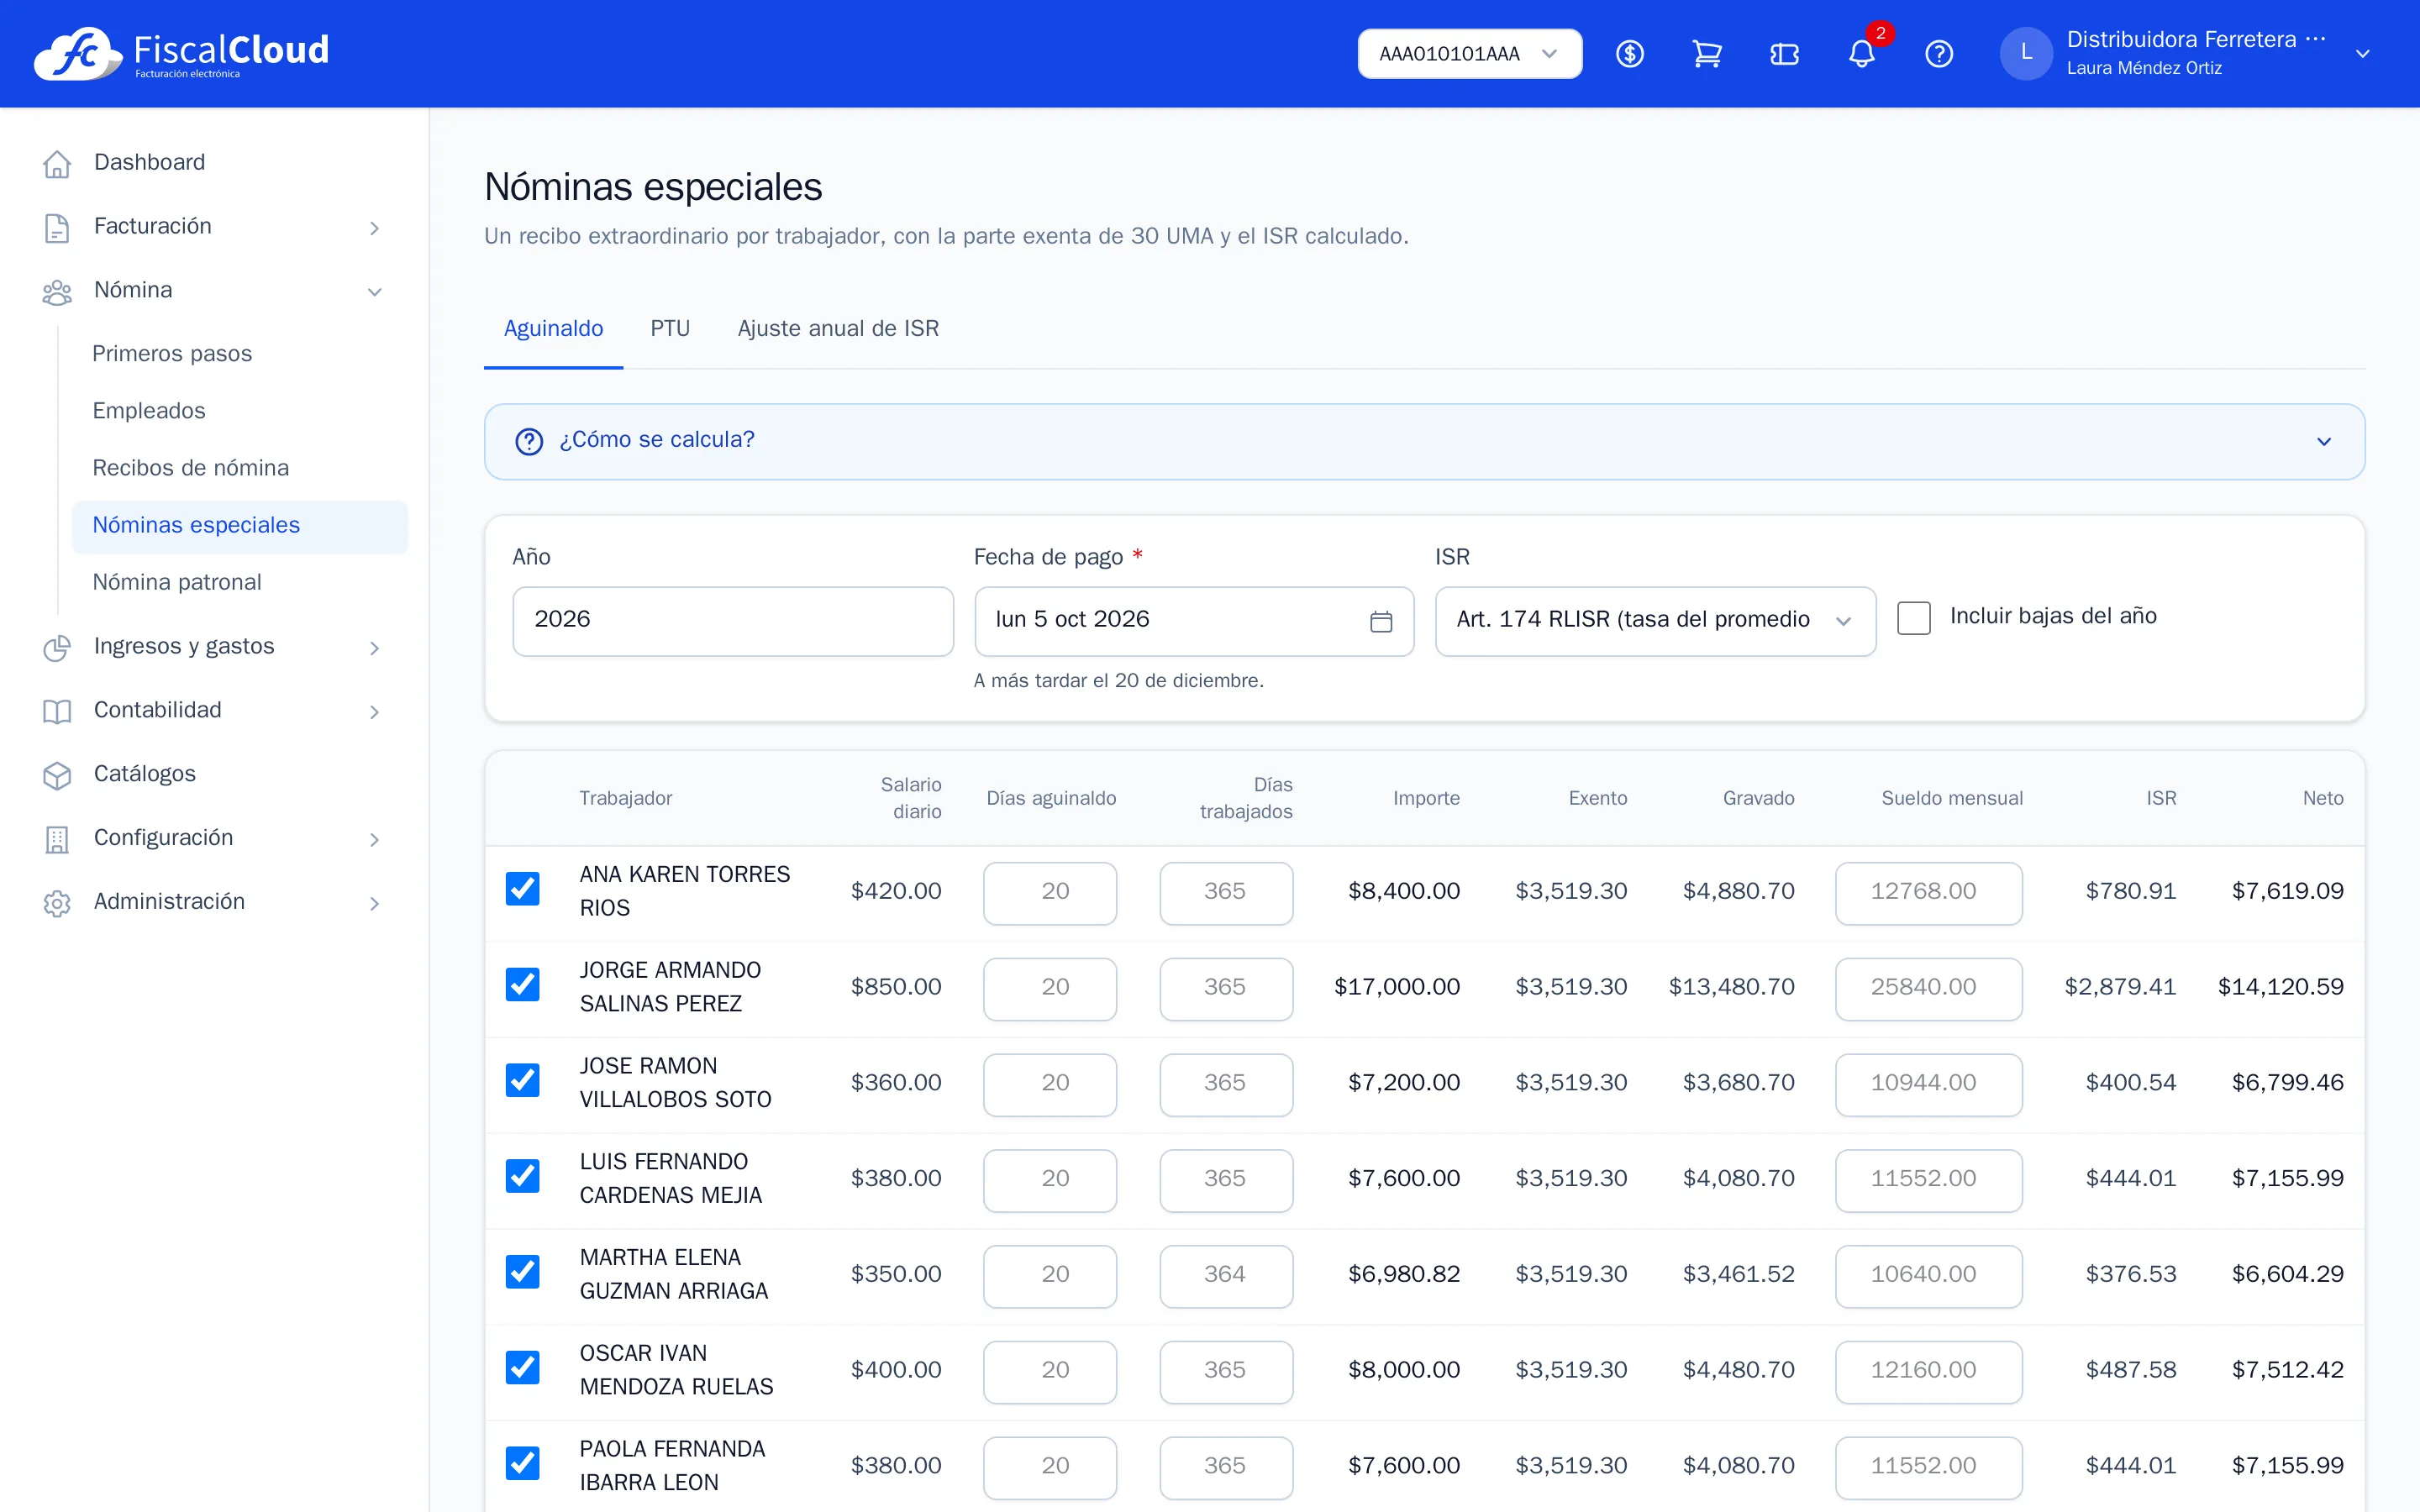Click the ticket icon in header
The image size is (2420, 1512).
tap(1784, 54)
